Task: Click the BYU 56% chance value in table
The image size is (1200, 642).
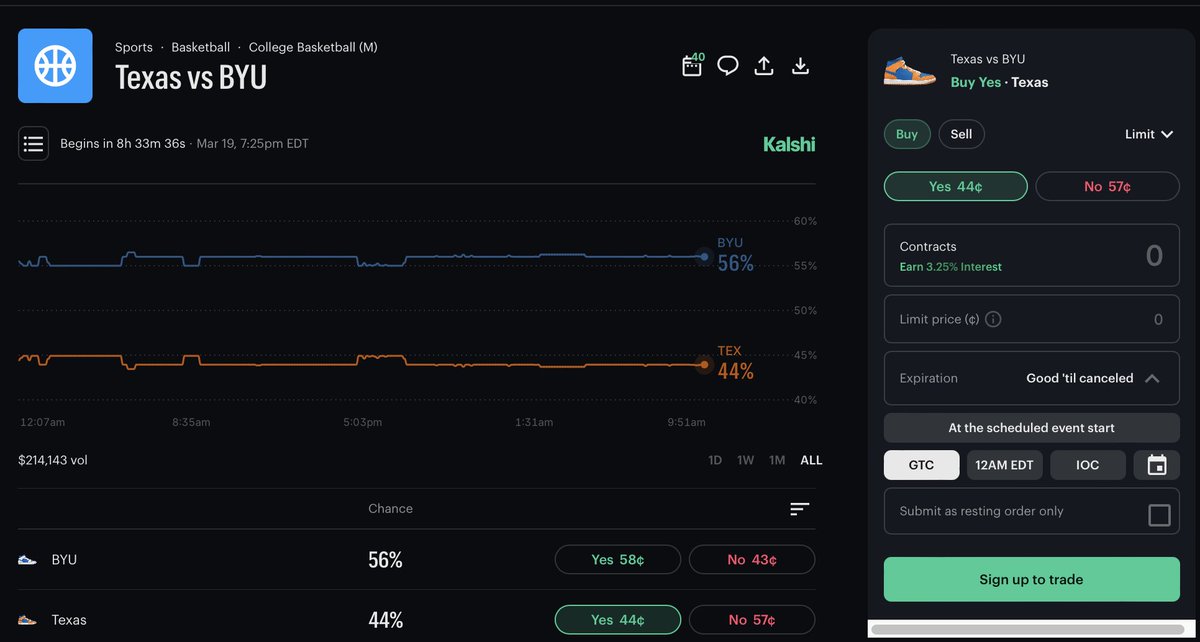Action: (385, 560)
